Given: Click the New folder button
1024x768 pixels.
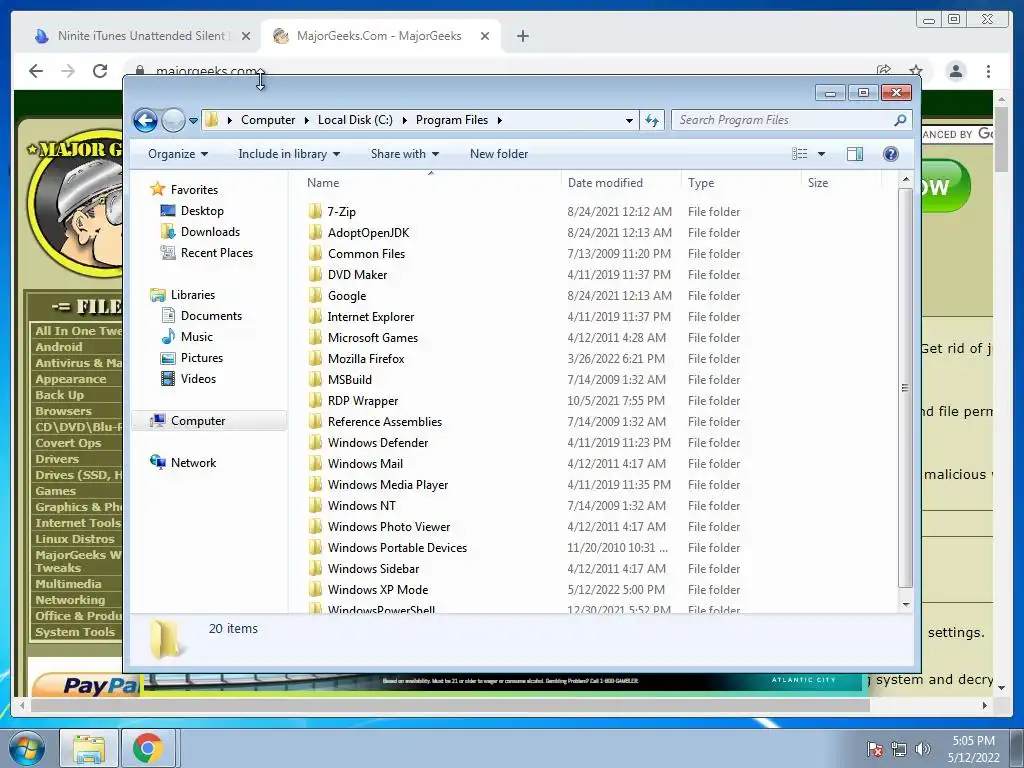Looking at the screenshot, I should [x=499, y=154].
